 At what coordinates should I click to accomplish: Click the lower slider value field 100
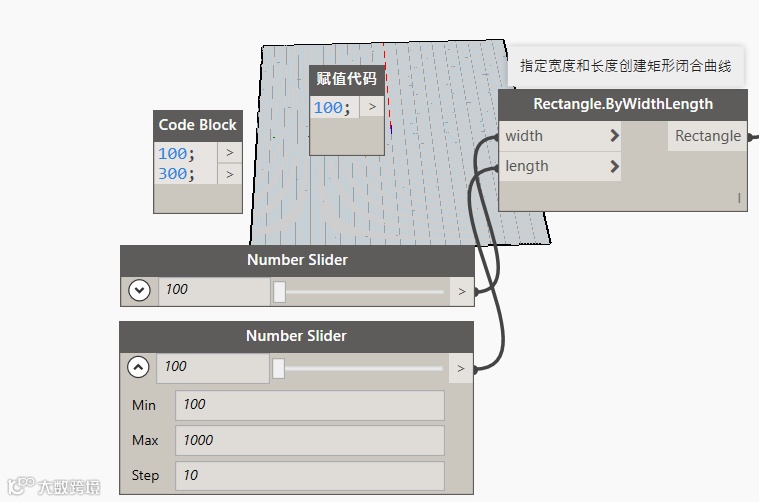pyautogui.click(x=213, y=367)
